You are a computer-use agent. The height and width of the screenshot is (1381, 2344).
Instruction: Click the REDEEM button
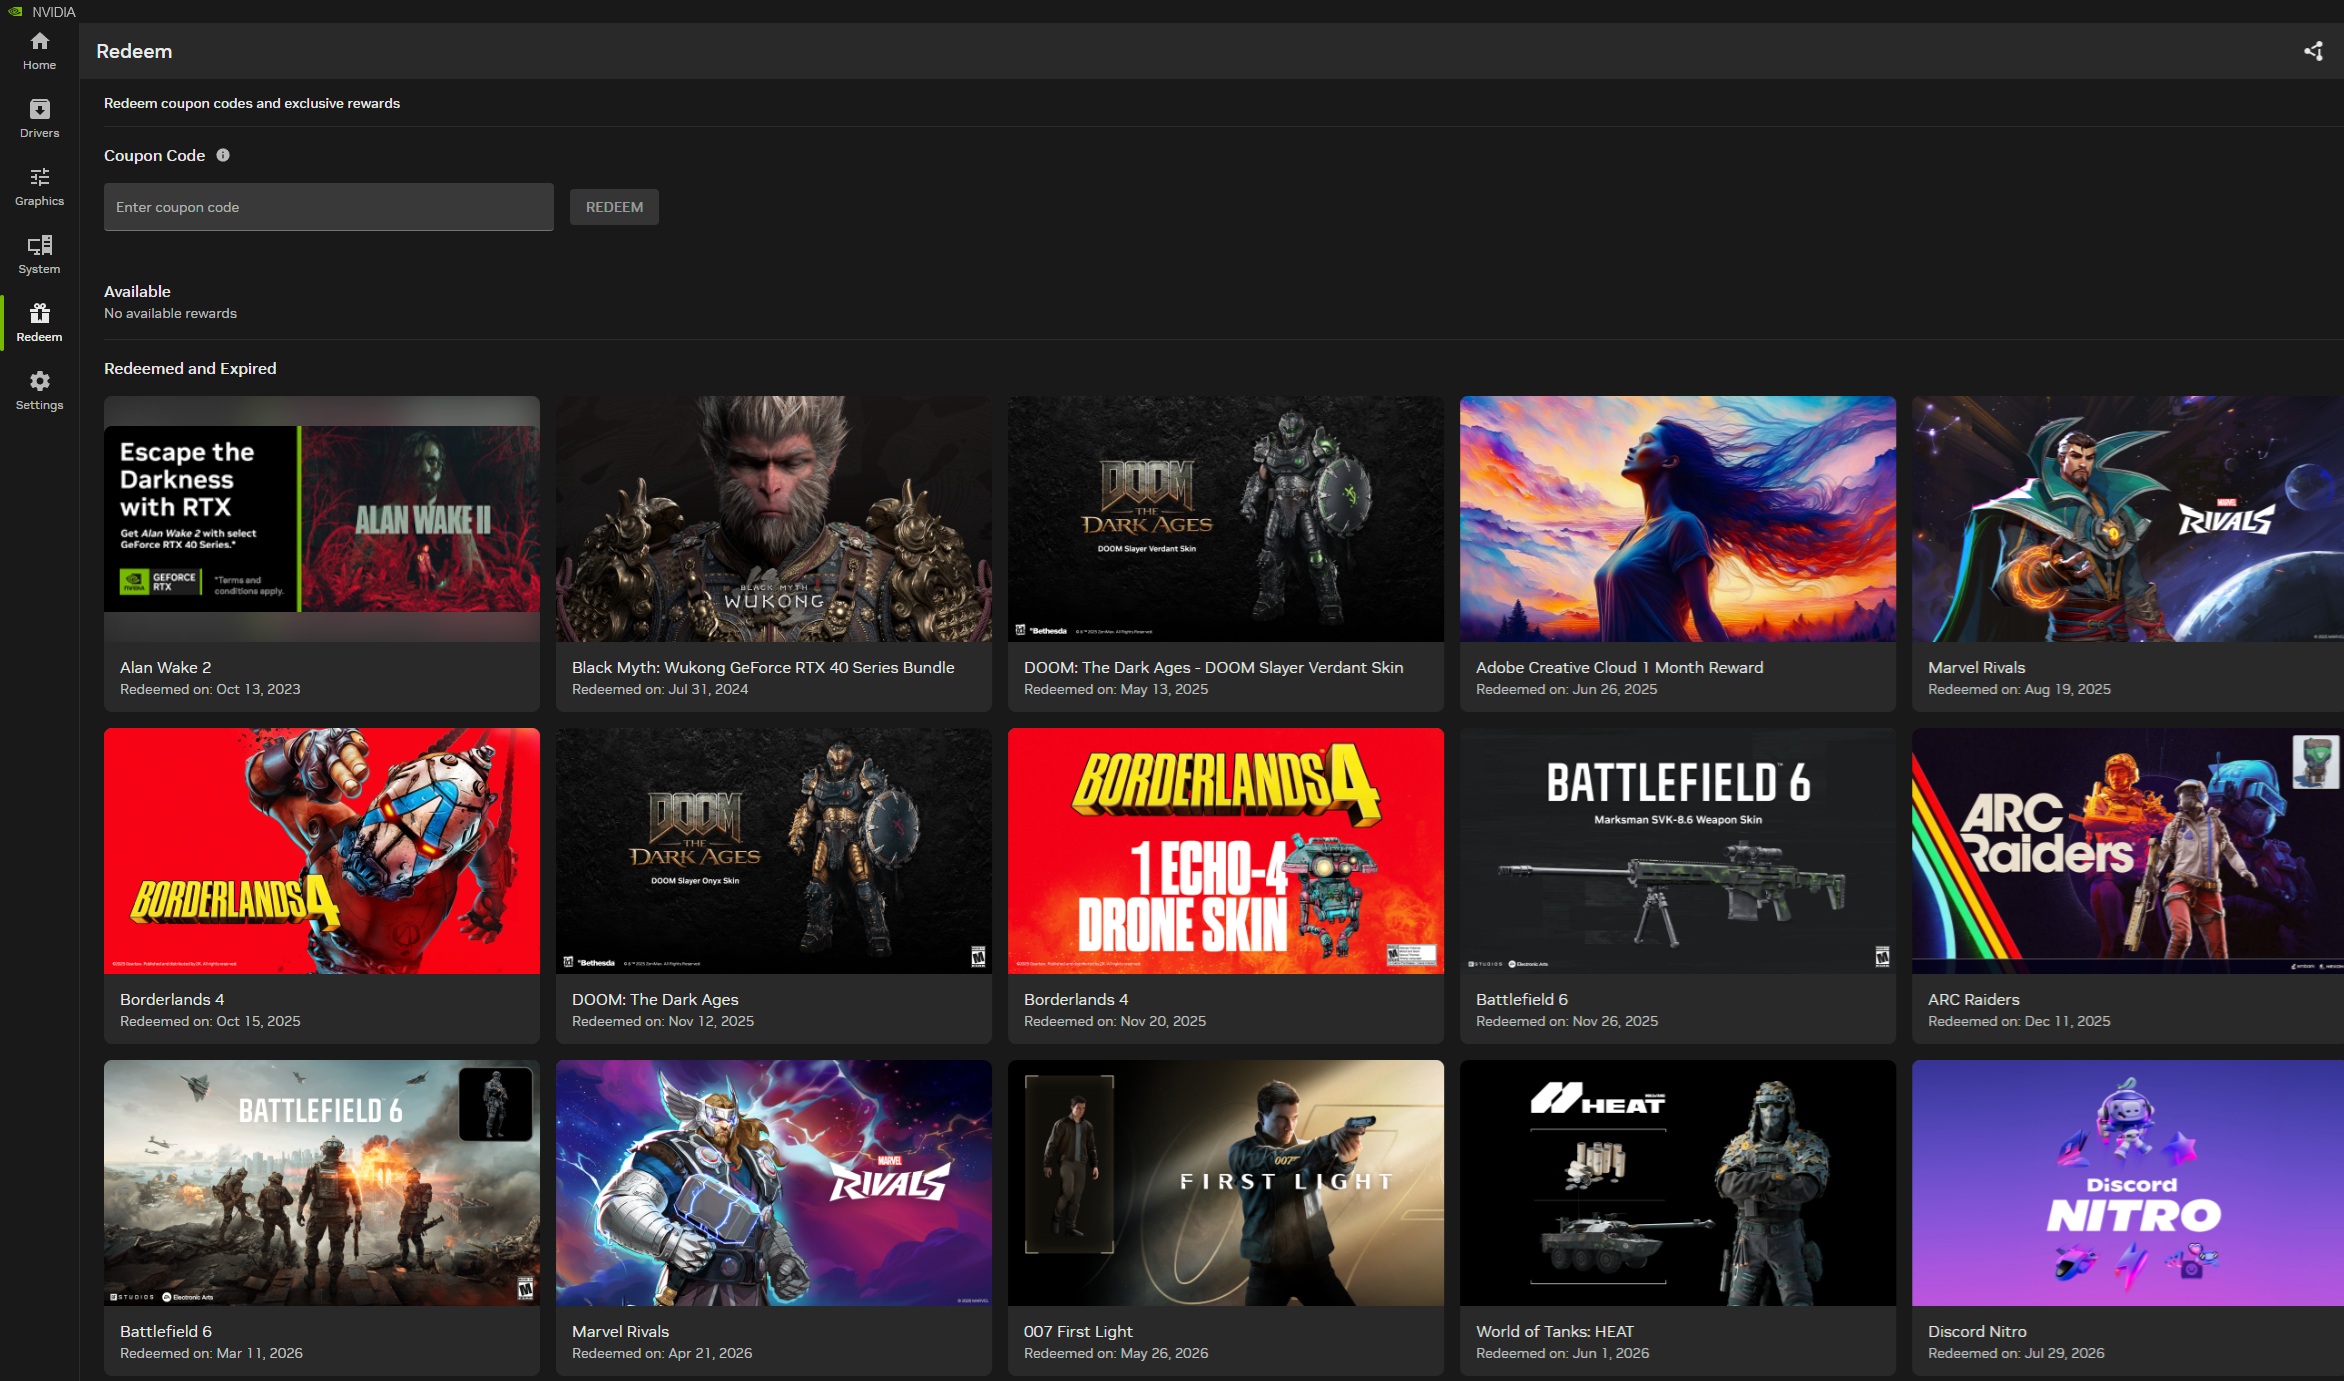(x=614, y=207)
